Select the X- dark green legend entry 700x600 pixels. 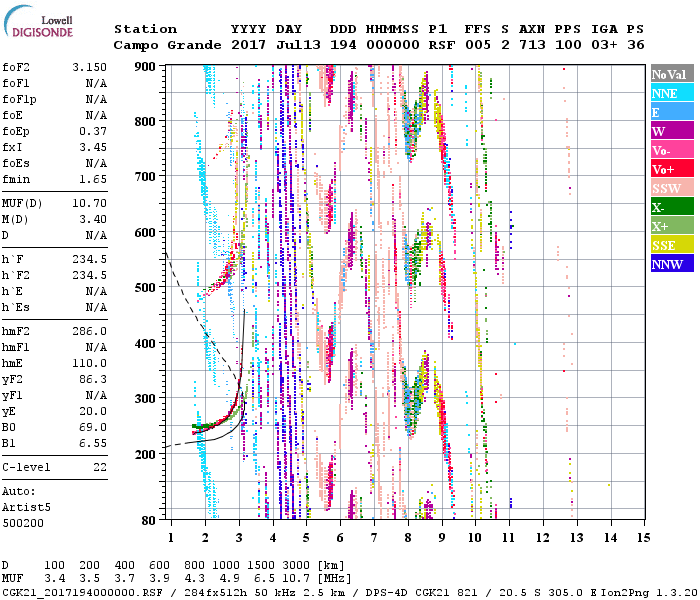coord(669,207)
